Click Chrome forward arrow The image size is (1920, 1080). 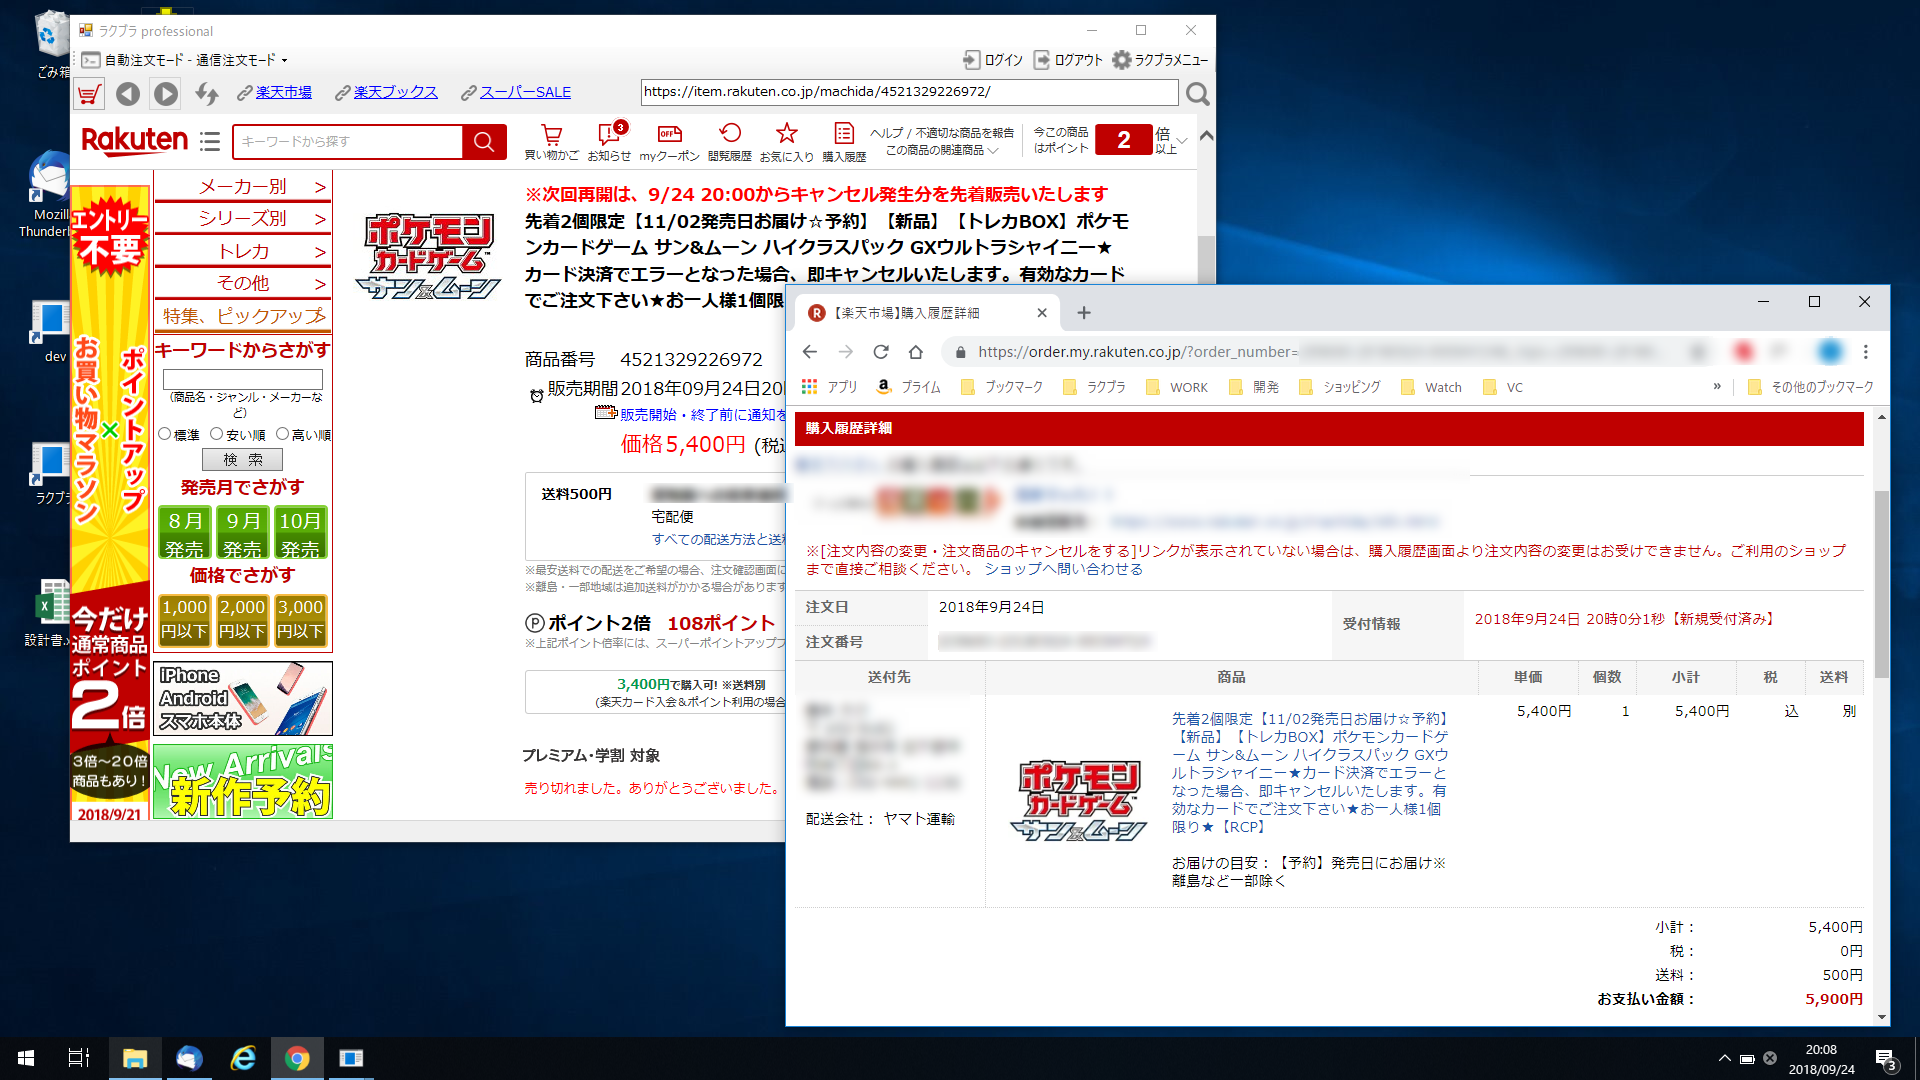[846, 352]
